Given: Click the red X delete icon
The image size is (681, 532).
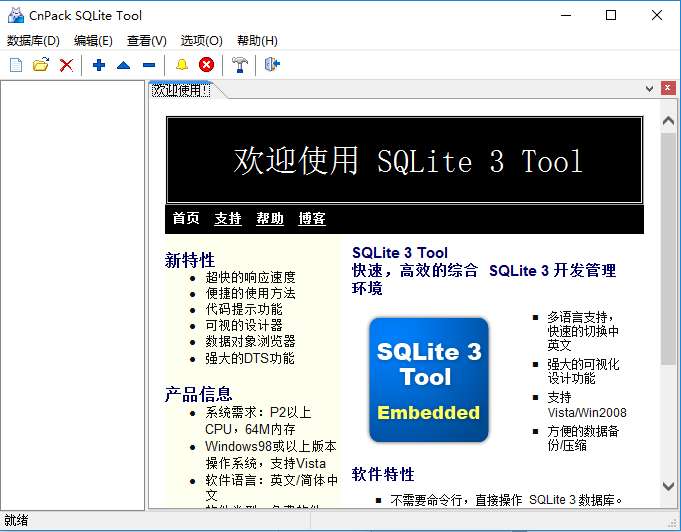Looking at the screenshot, I should pos(66,65).
